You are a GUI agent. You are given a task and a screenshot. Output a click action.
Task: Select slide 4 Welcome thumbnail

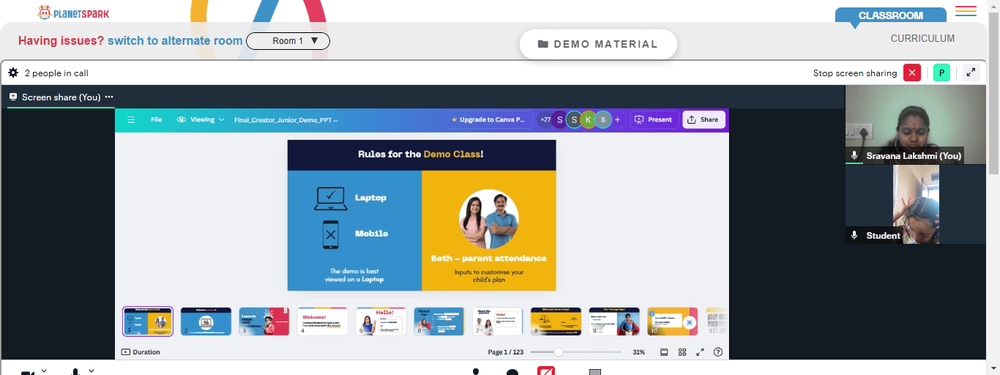click(x=322, y=321)
